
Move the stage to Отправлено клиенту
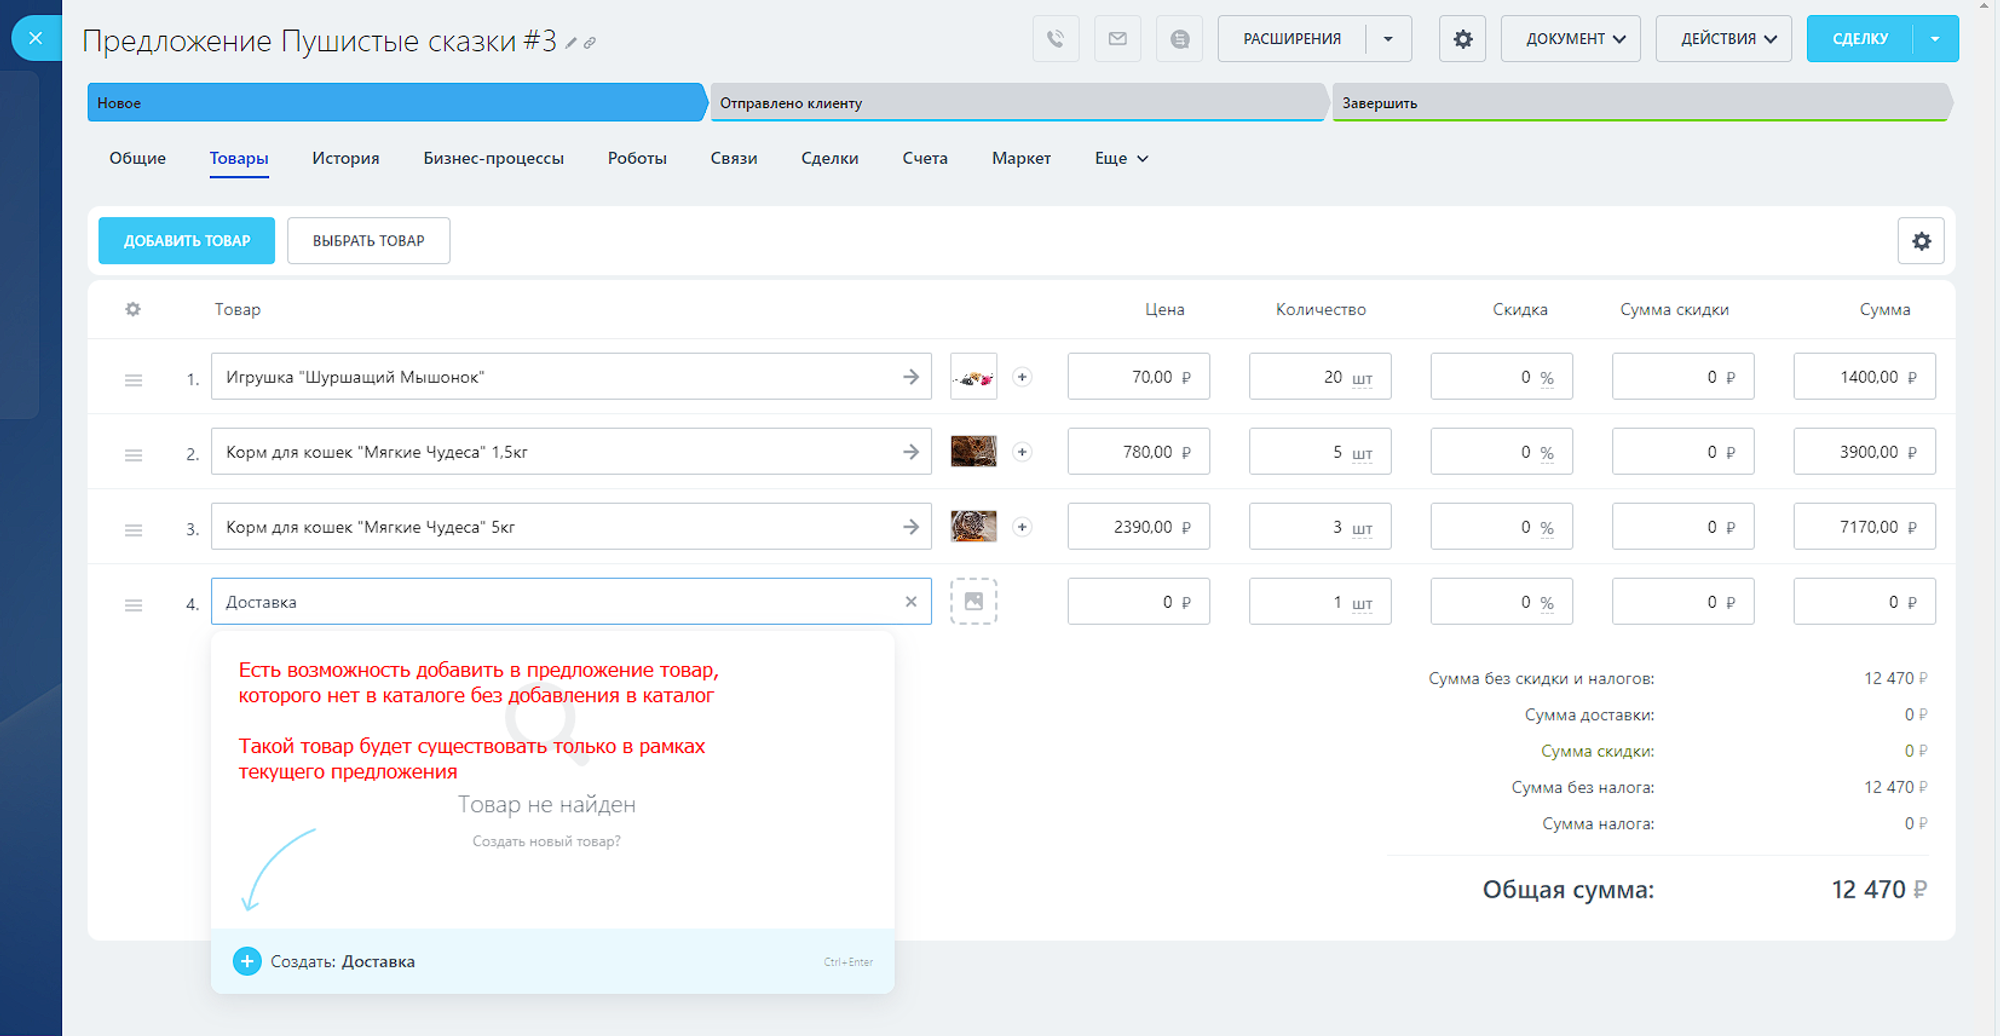(x=1018, y=103)
